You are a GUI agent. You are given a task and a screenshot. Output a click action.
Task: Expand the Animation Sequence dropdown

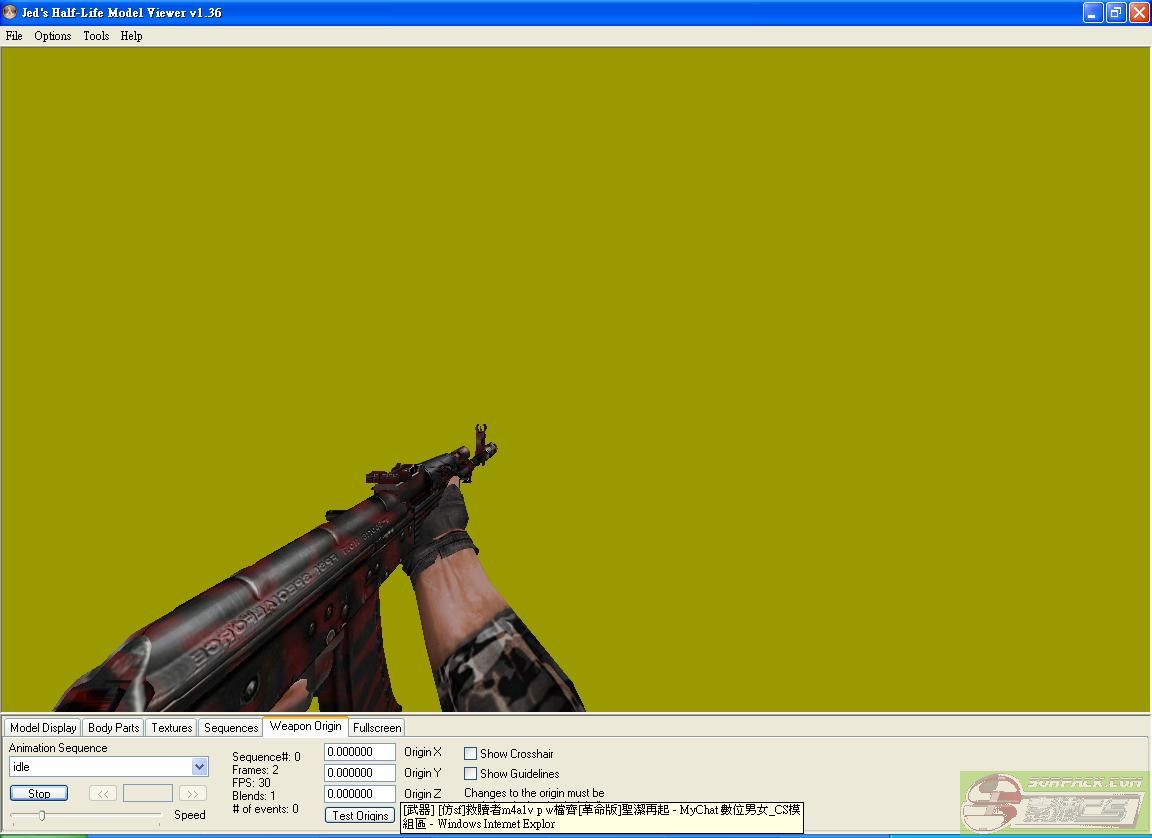click(199, 767)
